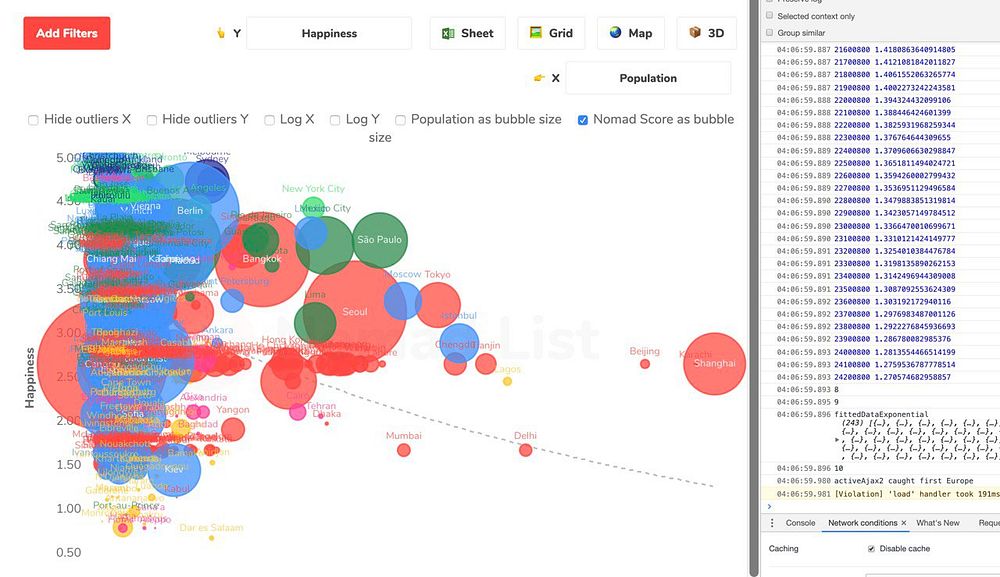
Task: Click the Lagos yellow data point
Action: pos(507,381)
